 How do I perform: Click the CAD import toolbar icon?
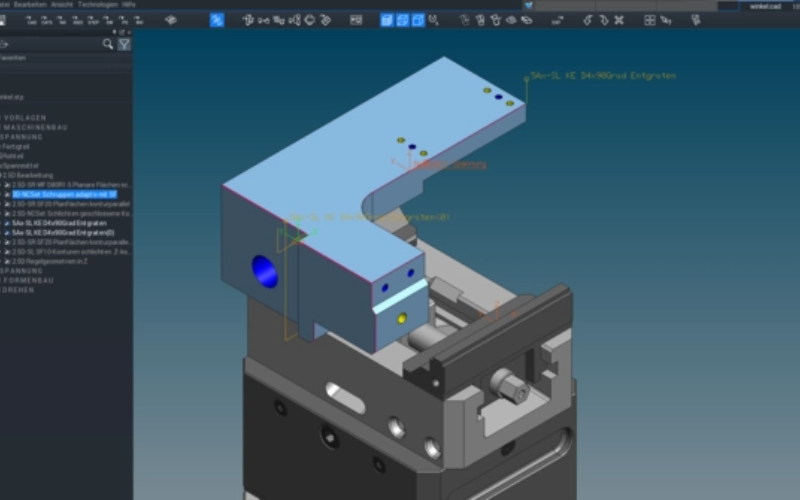click(31, 20)
